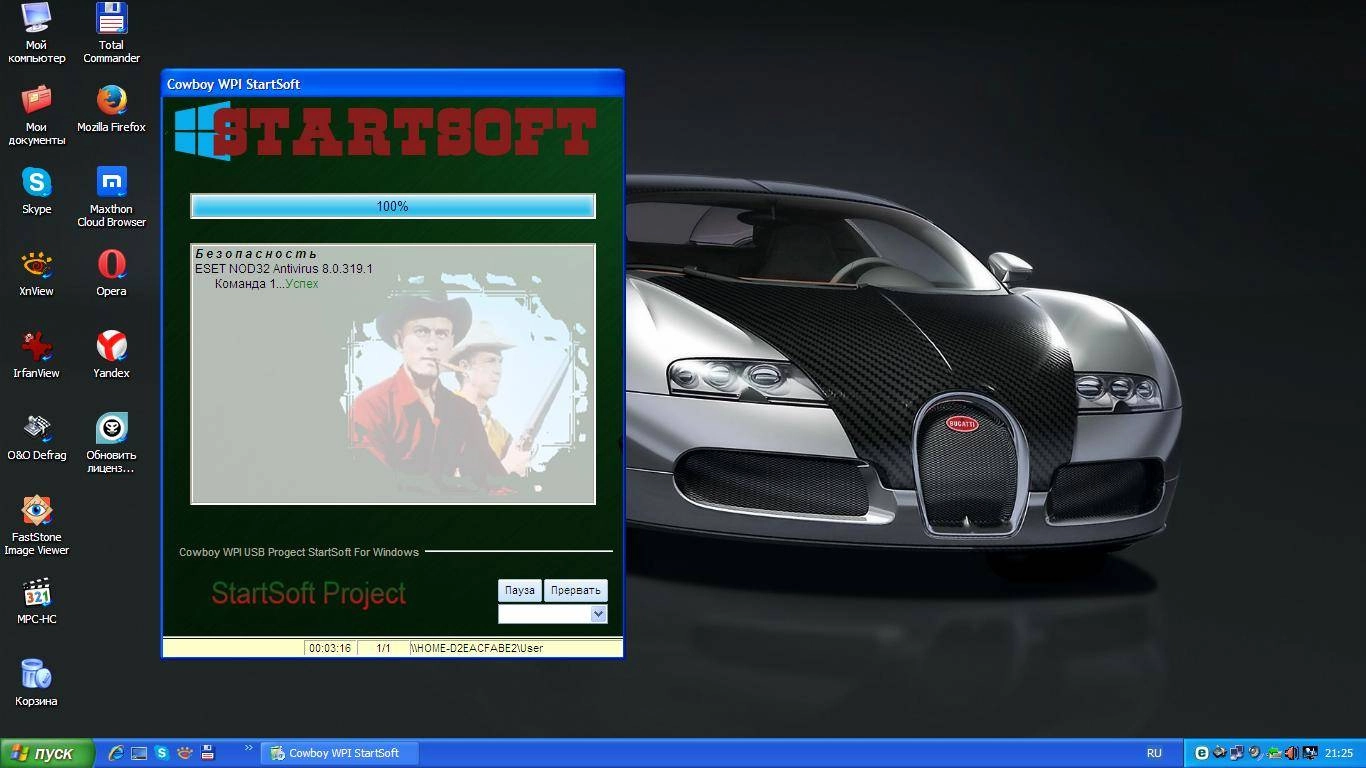Select the Обновить лиценз... desktop icon
The image size is (1366, 768).
111,443
